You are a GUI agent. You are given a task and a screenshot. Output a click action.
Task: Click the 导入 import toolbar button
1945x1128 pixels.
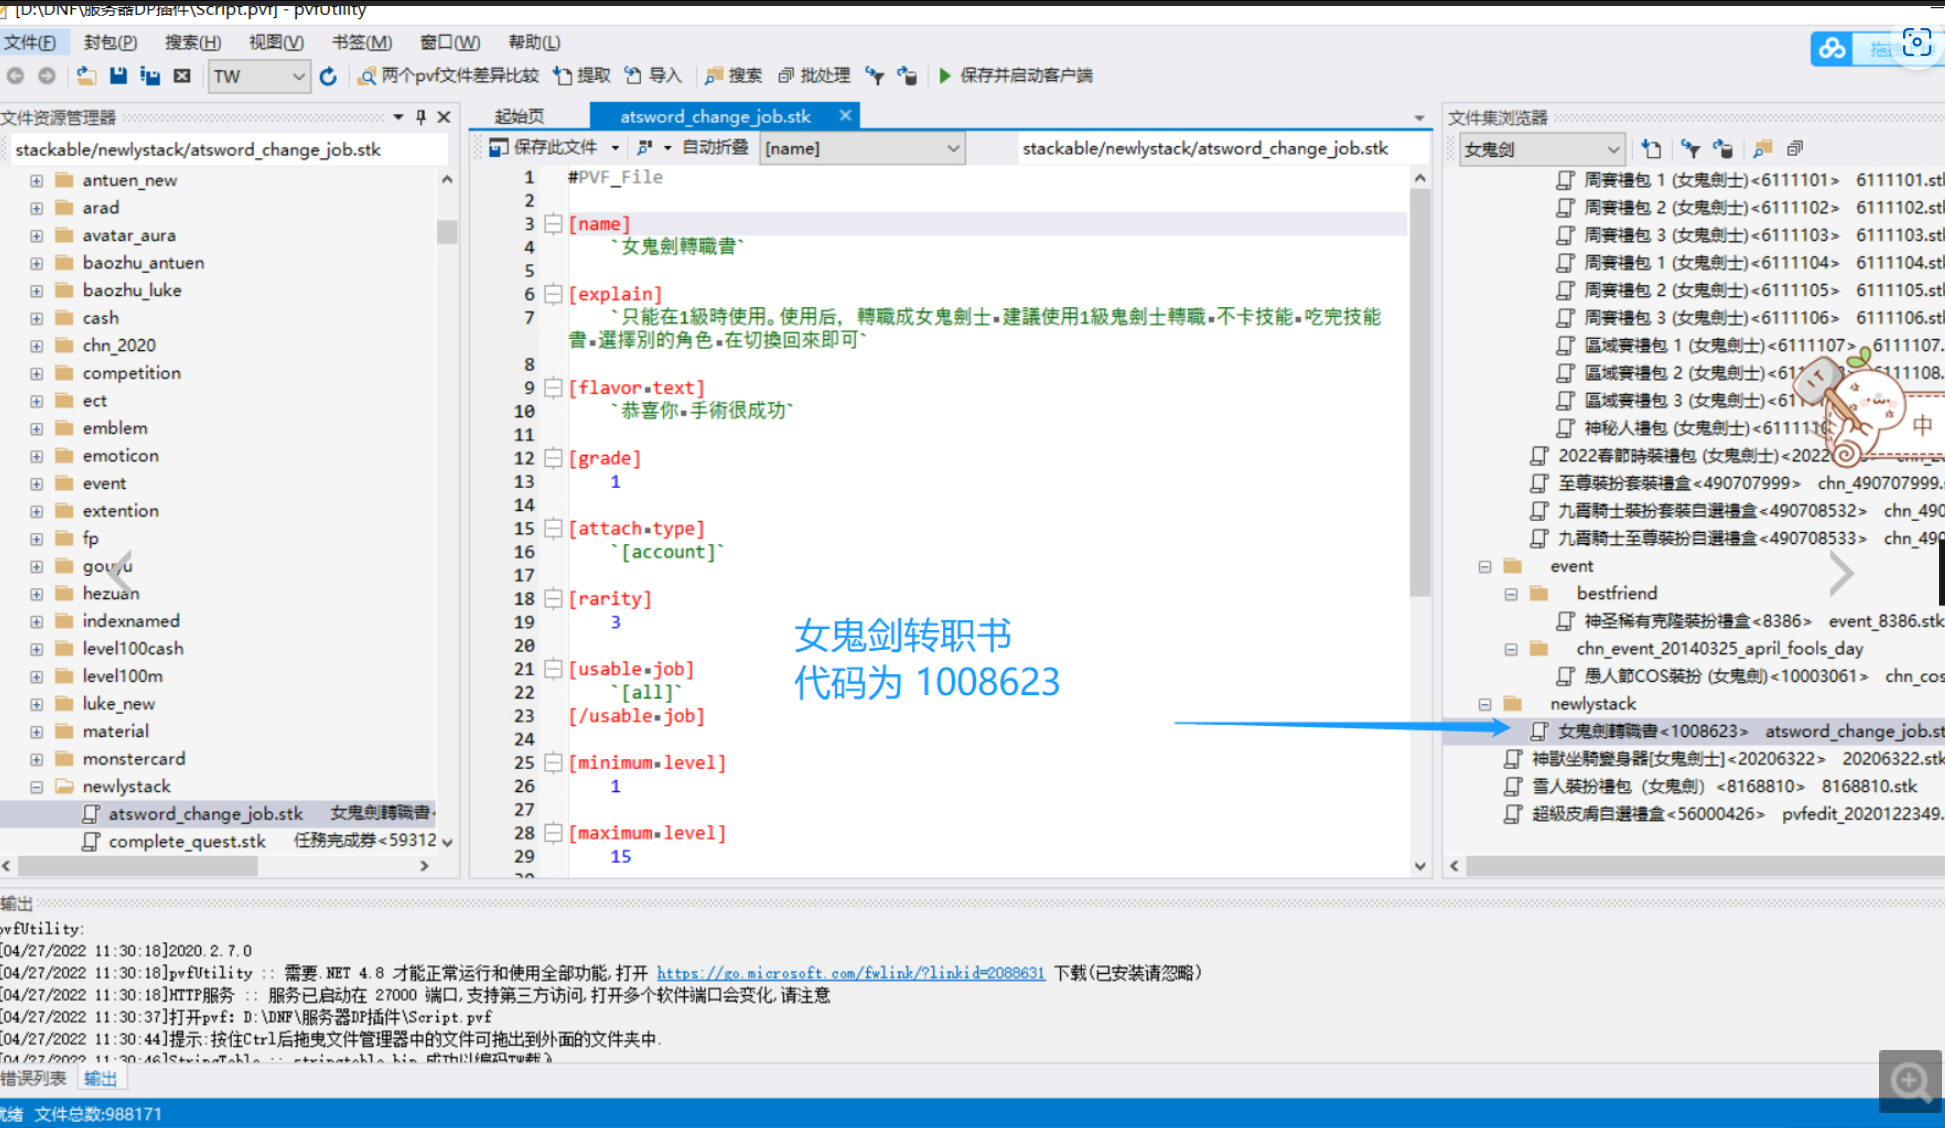click(x=653, y=75)
